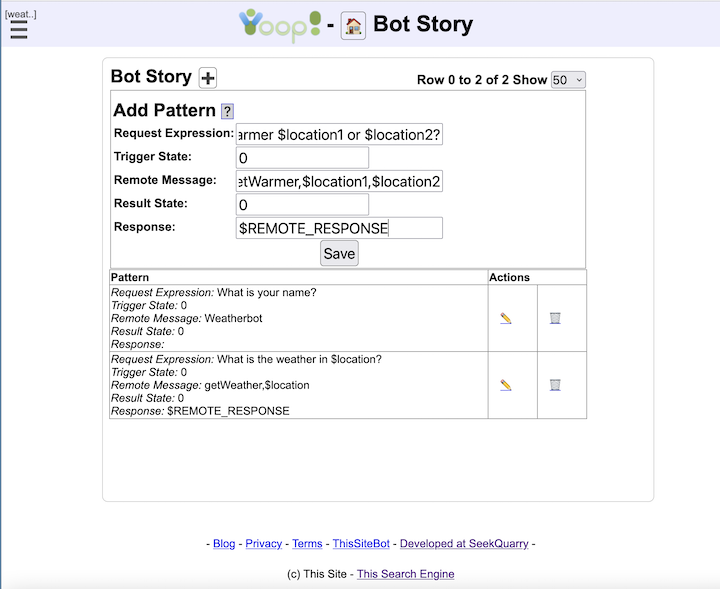Click the Remote Message input field
Viewport: 720px width, 589px height.
(x=339, y=181)
